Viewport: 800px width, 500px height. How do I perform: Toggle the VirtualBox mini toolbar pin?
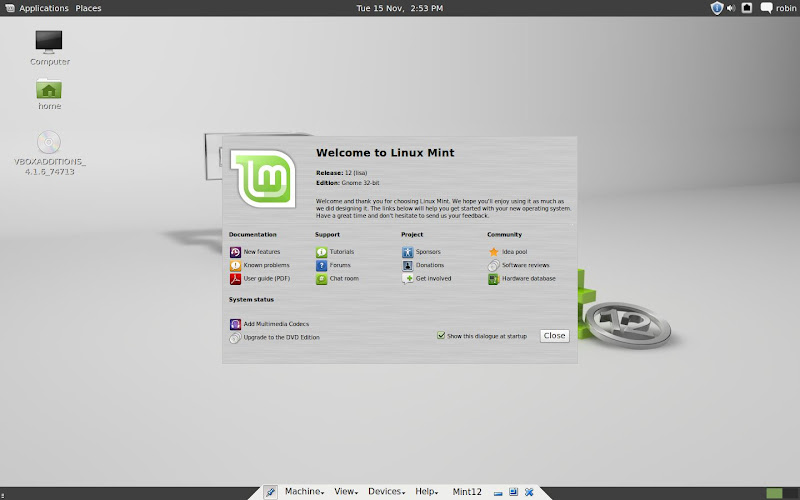tap(270, 492)
